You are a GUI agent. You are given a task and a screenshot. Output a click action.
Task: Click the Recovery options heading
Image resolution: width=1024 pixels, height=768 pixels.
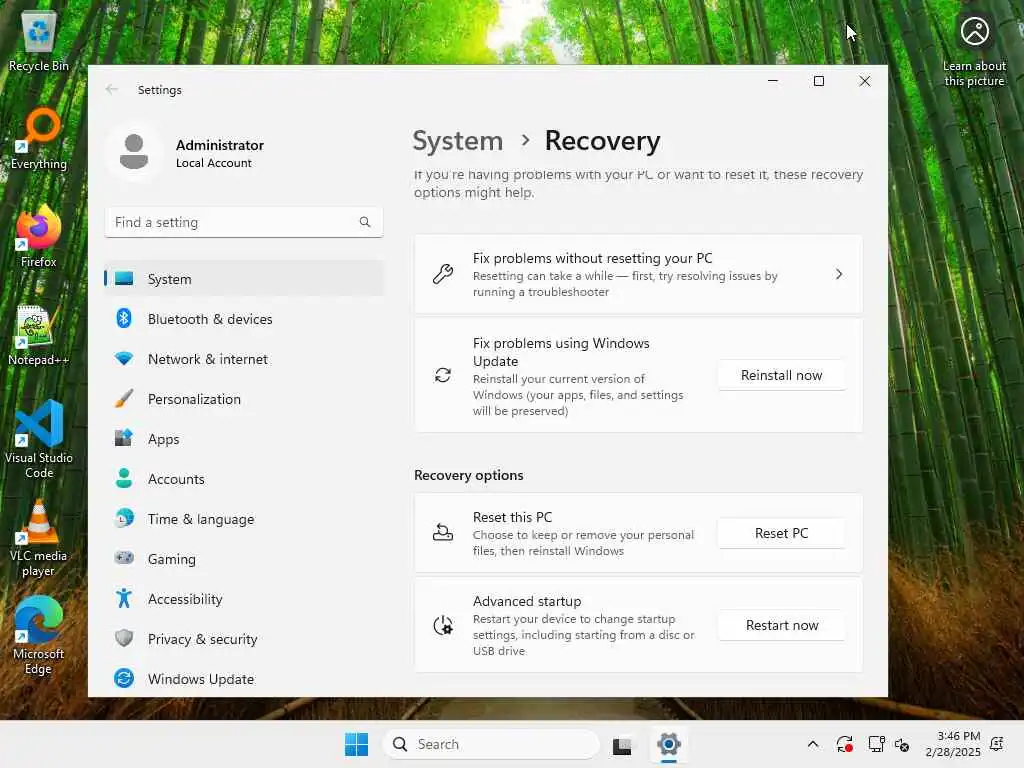coord(469,475)
